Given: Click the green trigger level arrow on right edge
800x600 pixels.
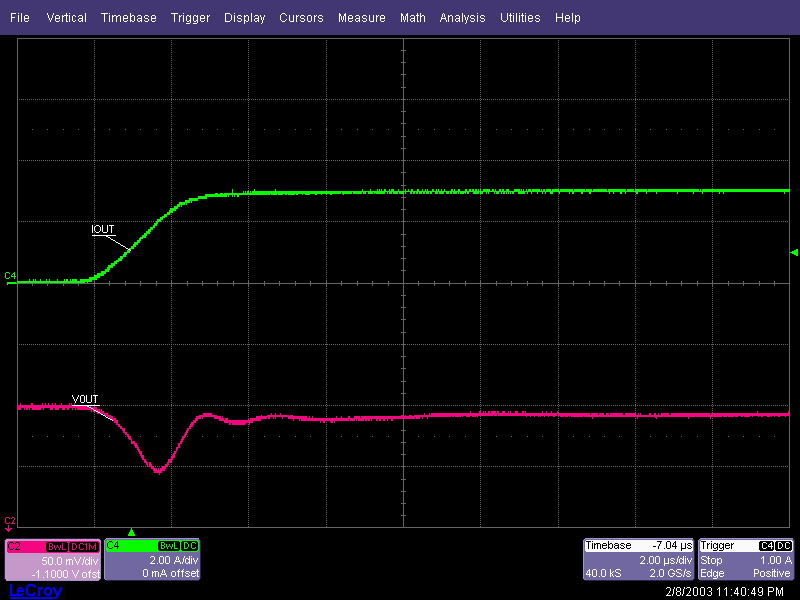Looking at the screenshot, I should point(794,252).
